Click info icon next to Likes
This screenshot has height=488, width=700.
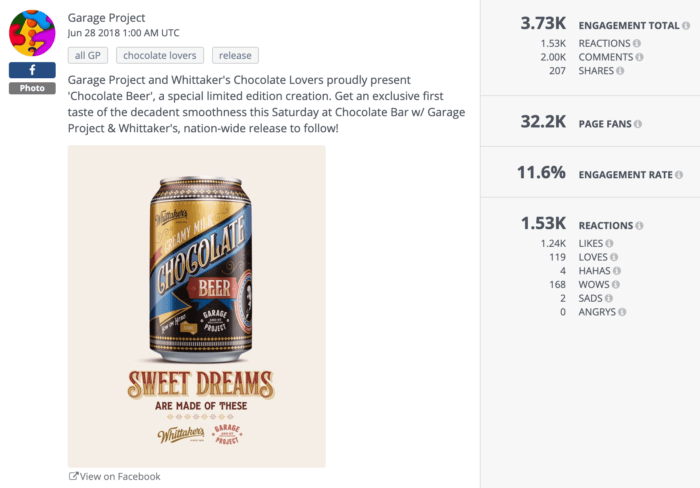[x=609, y=243]
